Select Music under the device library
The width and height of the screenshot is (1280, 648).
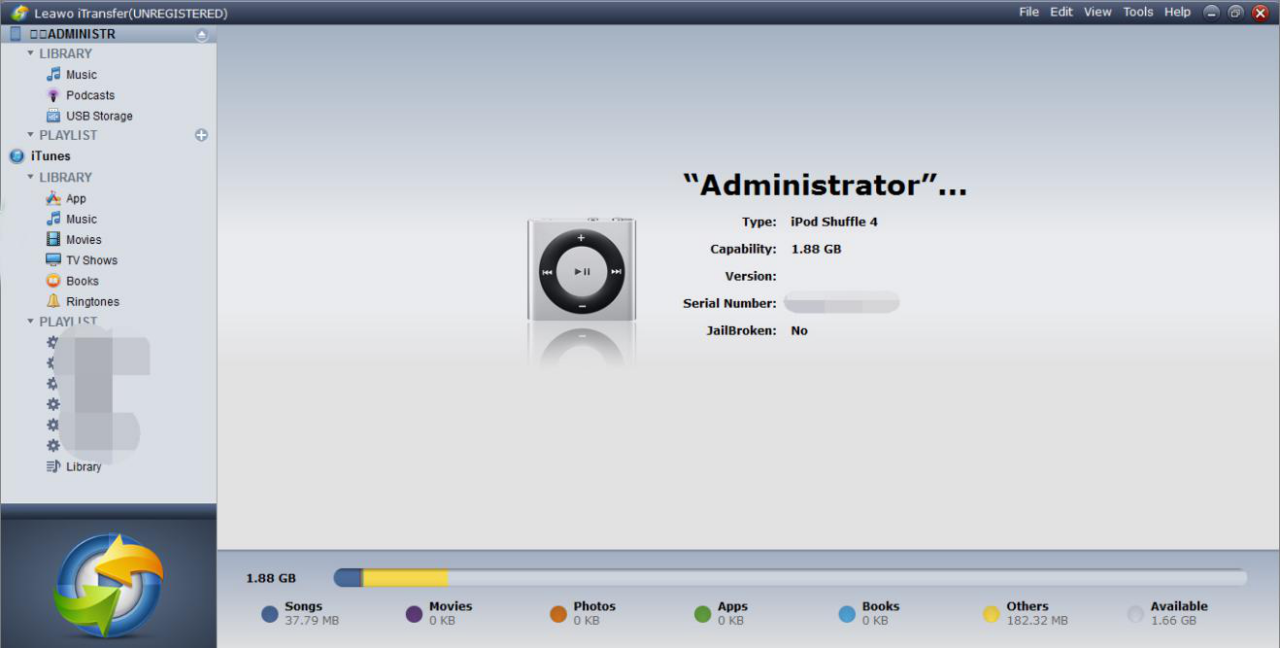(x=82, y=75)
